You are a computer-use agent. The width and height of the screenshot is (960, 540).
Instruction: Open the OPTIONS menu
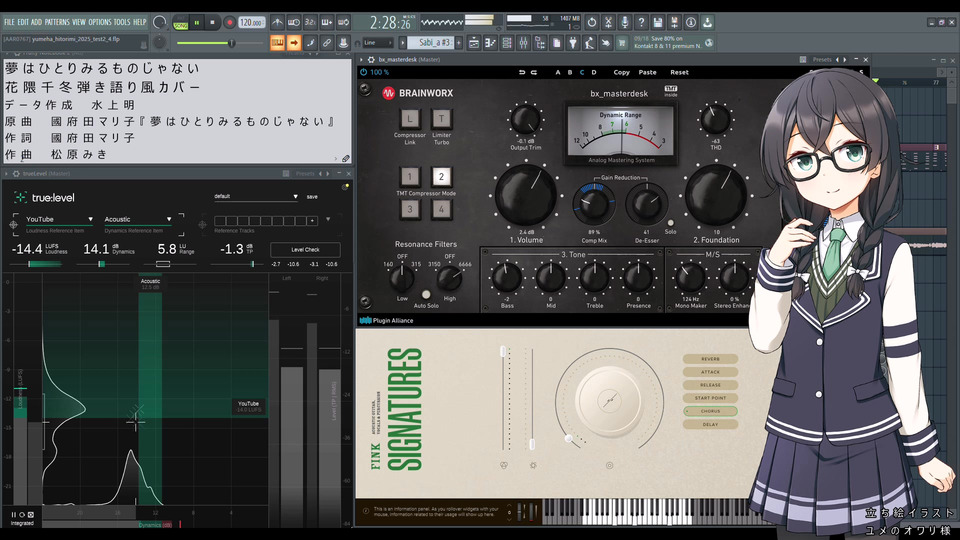[100, 22]
